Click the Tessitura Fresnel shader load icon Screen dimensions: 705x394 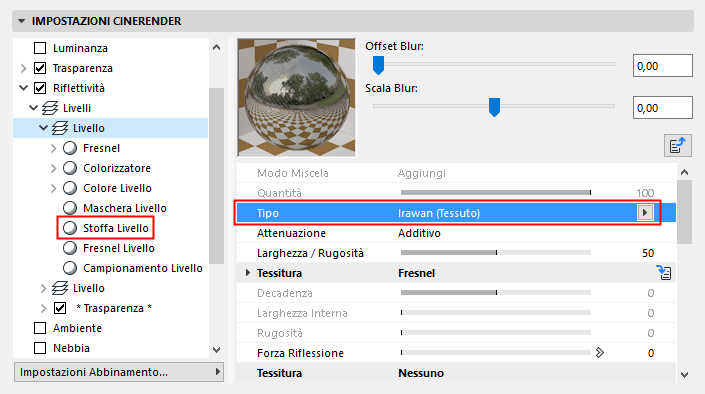664,273
